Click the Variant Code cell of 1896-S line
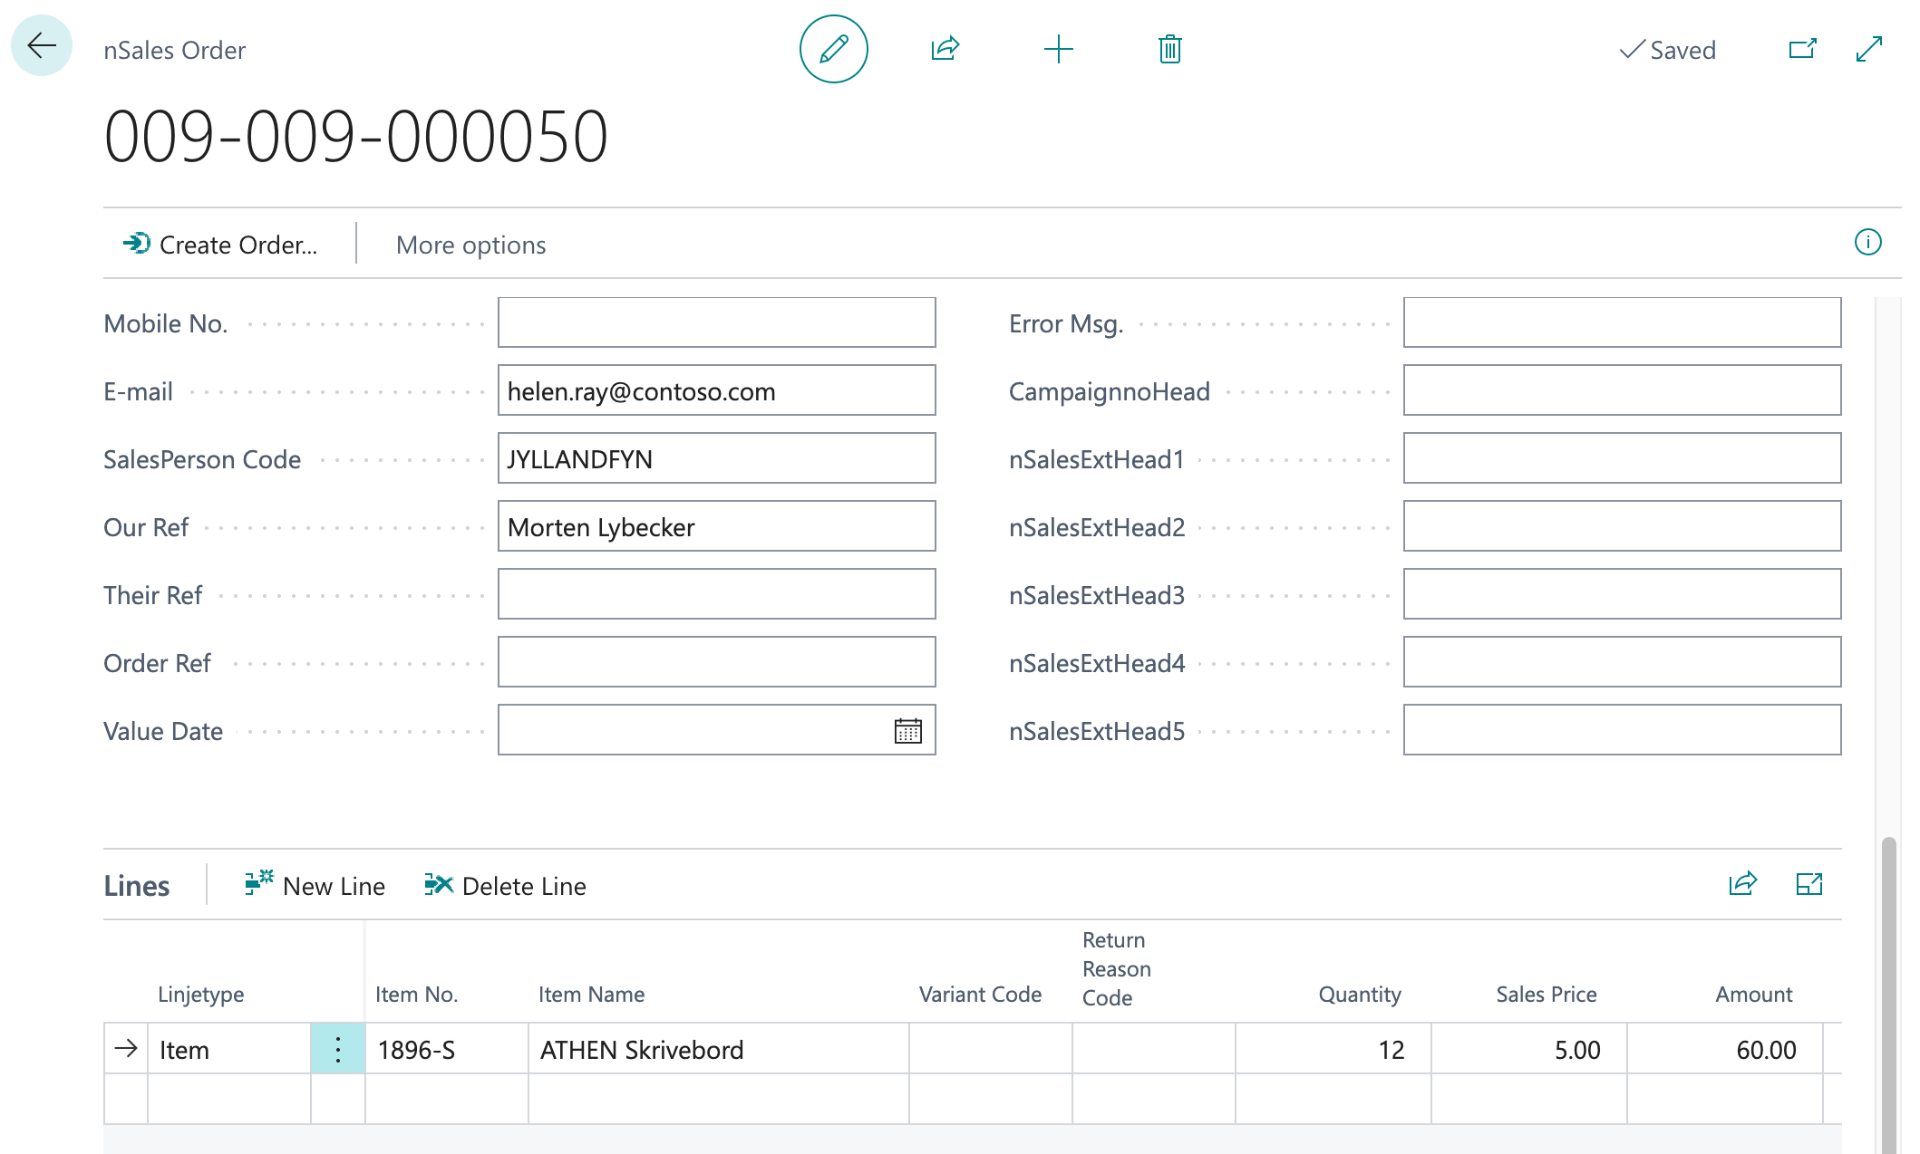The image size is (1920, 1154). coord(990,1049)
